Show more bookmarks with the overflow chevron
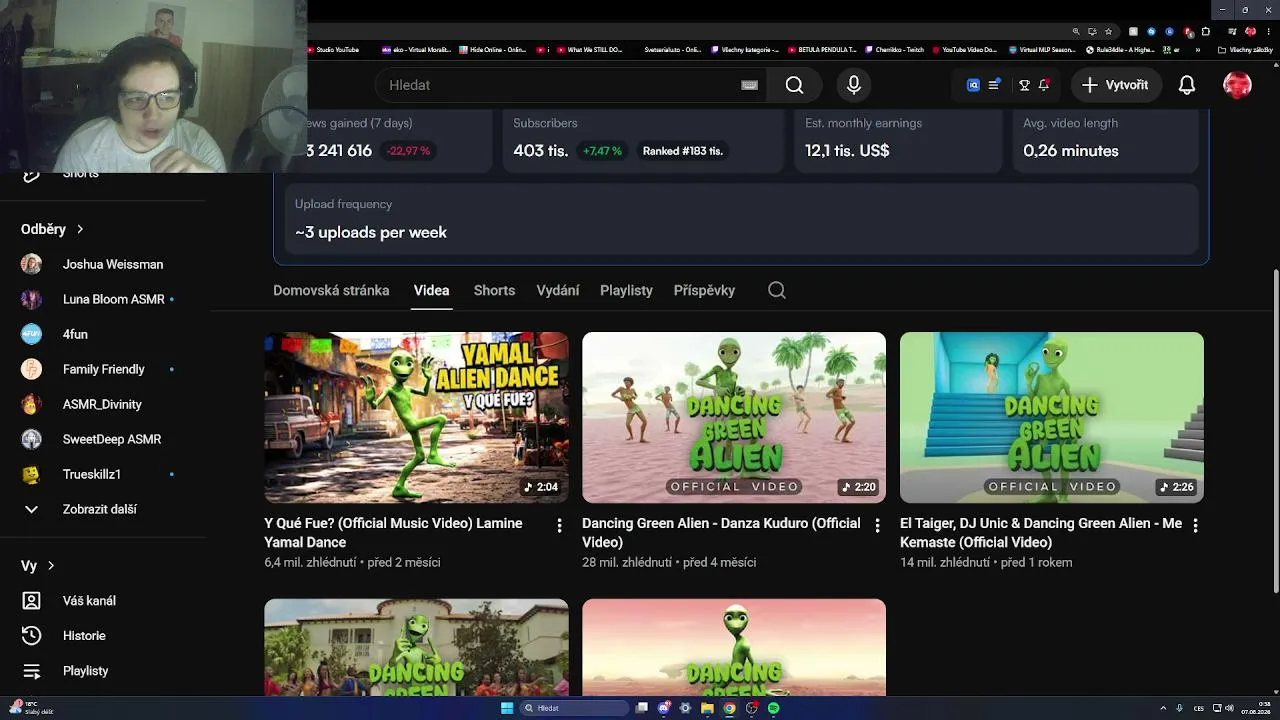The height and width of the screenshot is (720, 1280). click(1197, 49)
